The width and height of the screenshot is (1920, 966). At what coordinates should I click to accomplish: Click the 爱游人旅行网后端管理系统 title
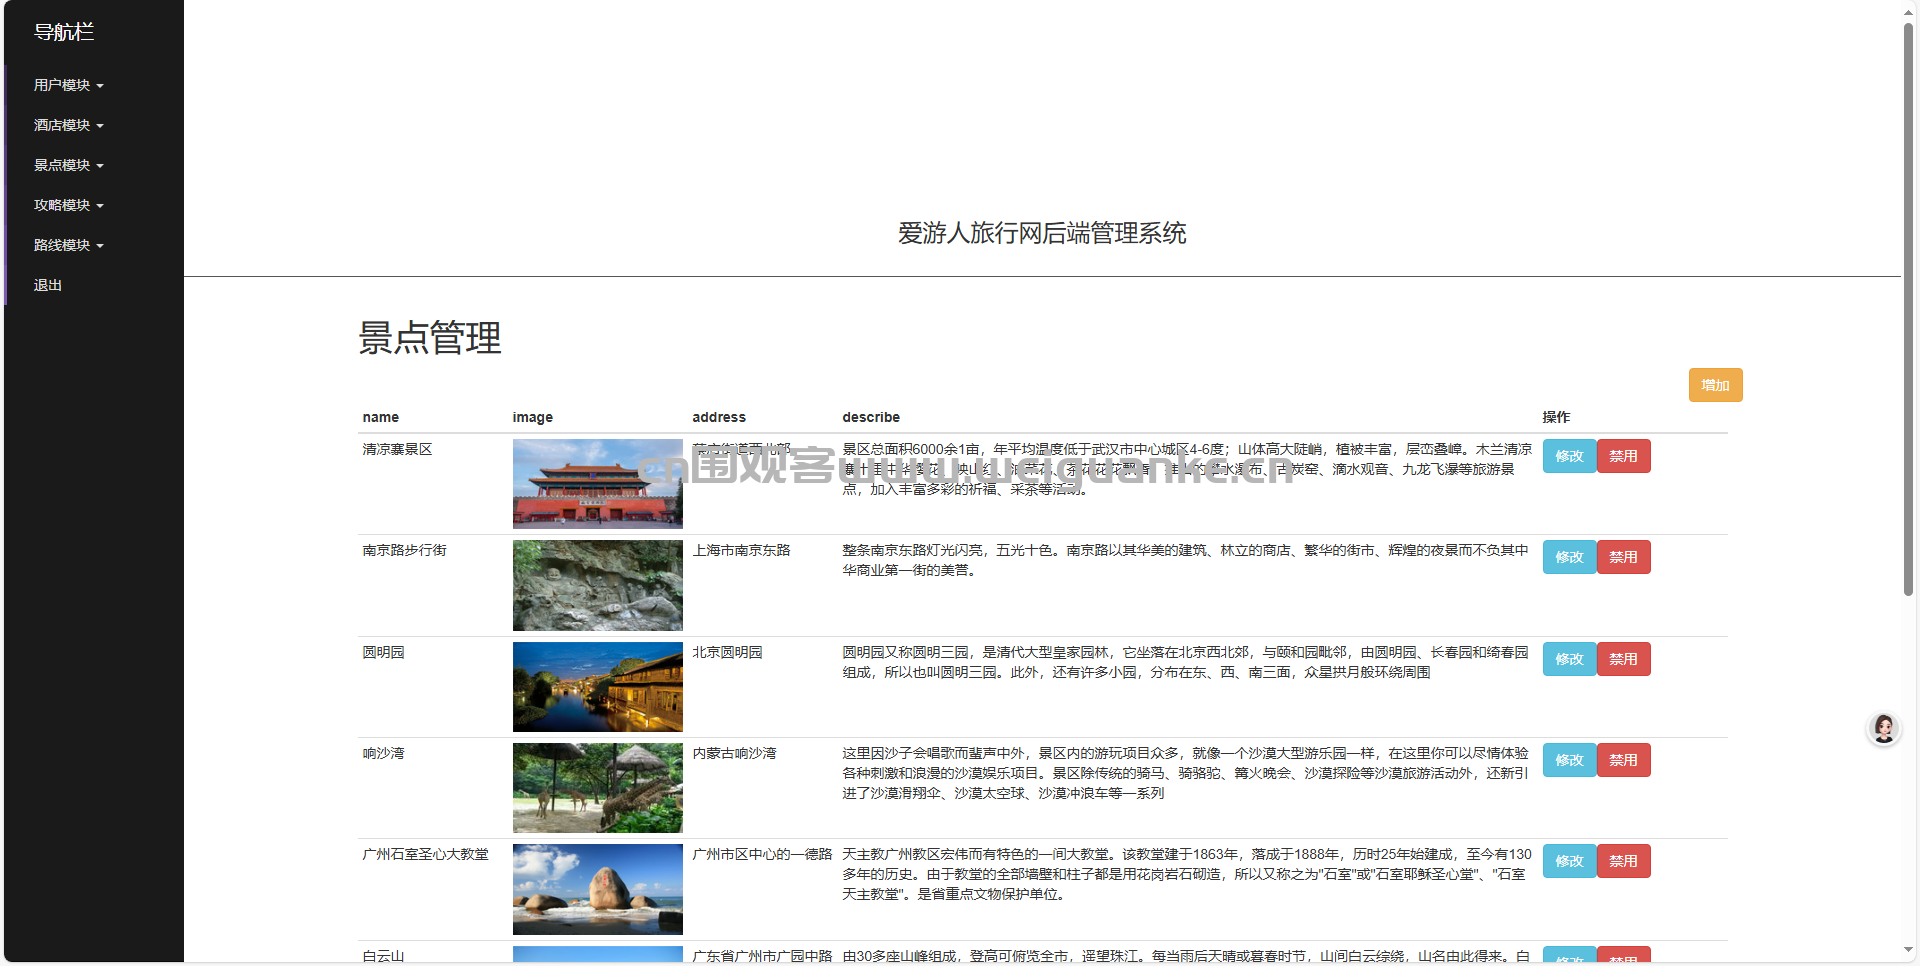(x=1042, y=233)
